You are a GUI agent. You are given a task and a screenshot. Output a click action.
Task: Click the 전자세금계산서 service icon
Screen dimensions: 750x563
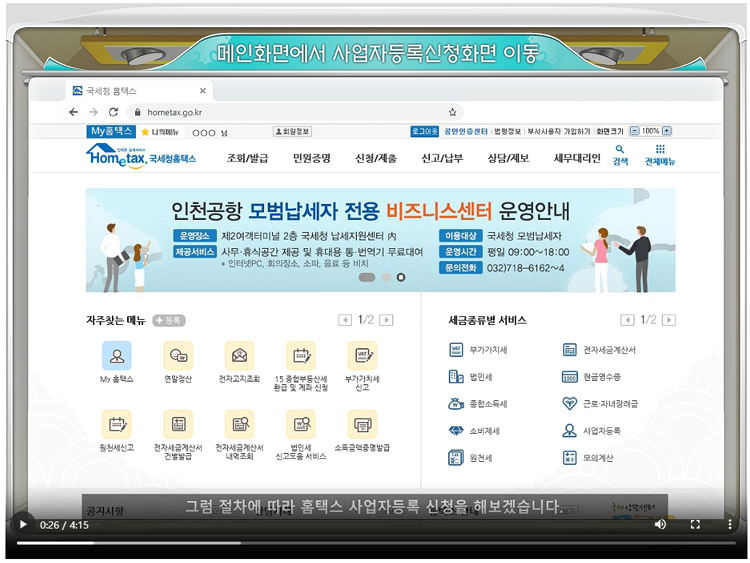[569, 350]
